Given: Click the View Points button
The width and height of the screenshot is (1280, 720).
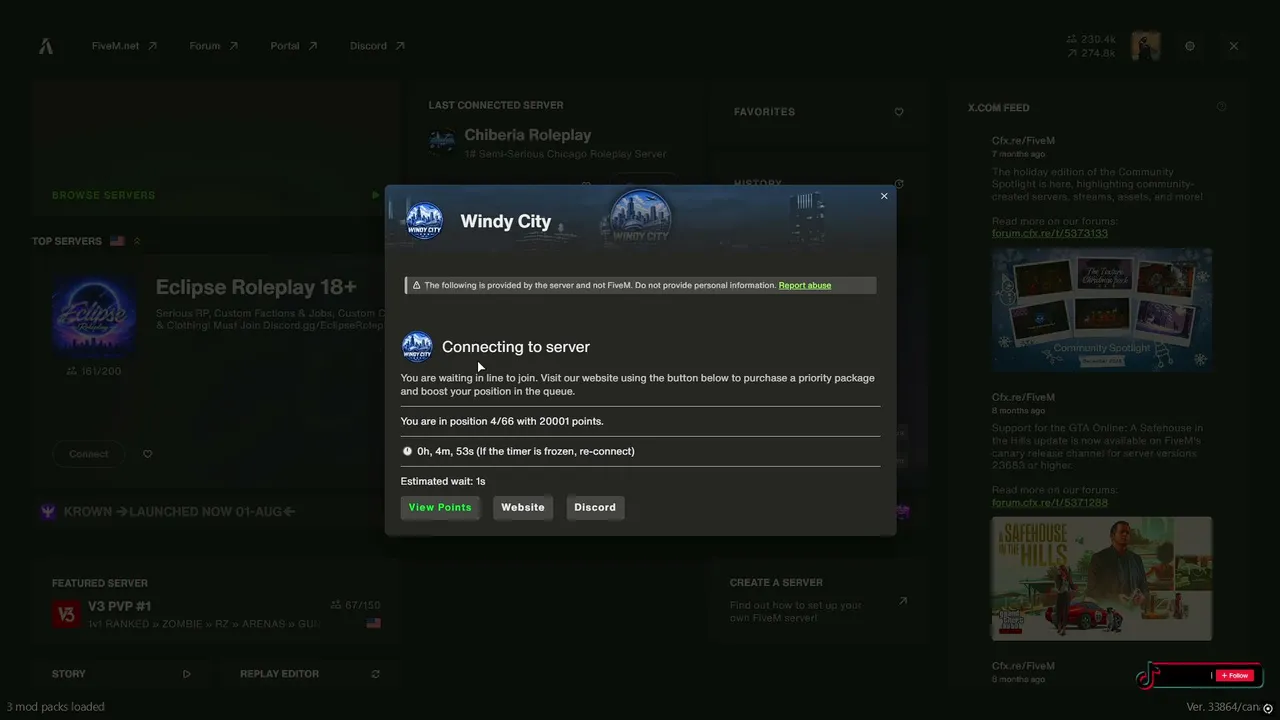Looking at the screenshot, I should click(440, 507).
